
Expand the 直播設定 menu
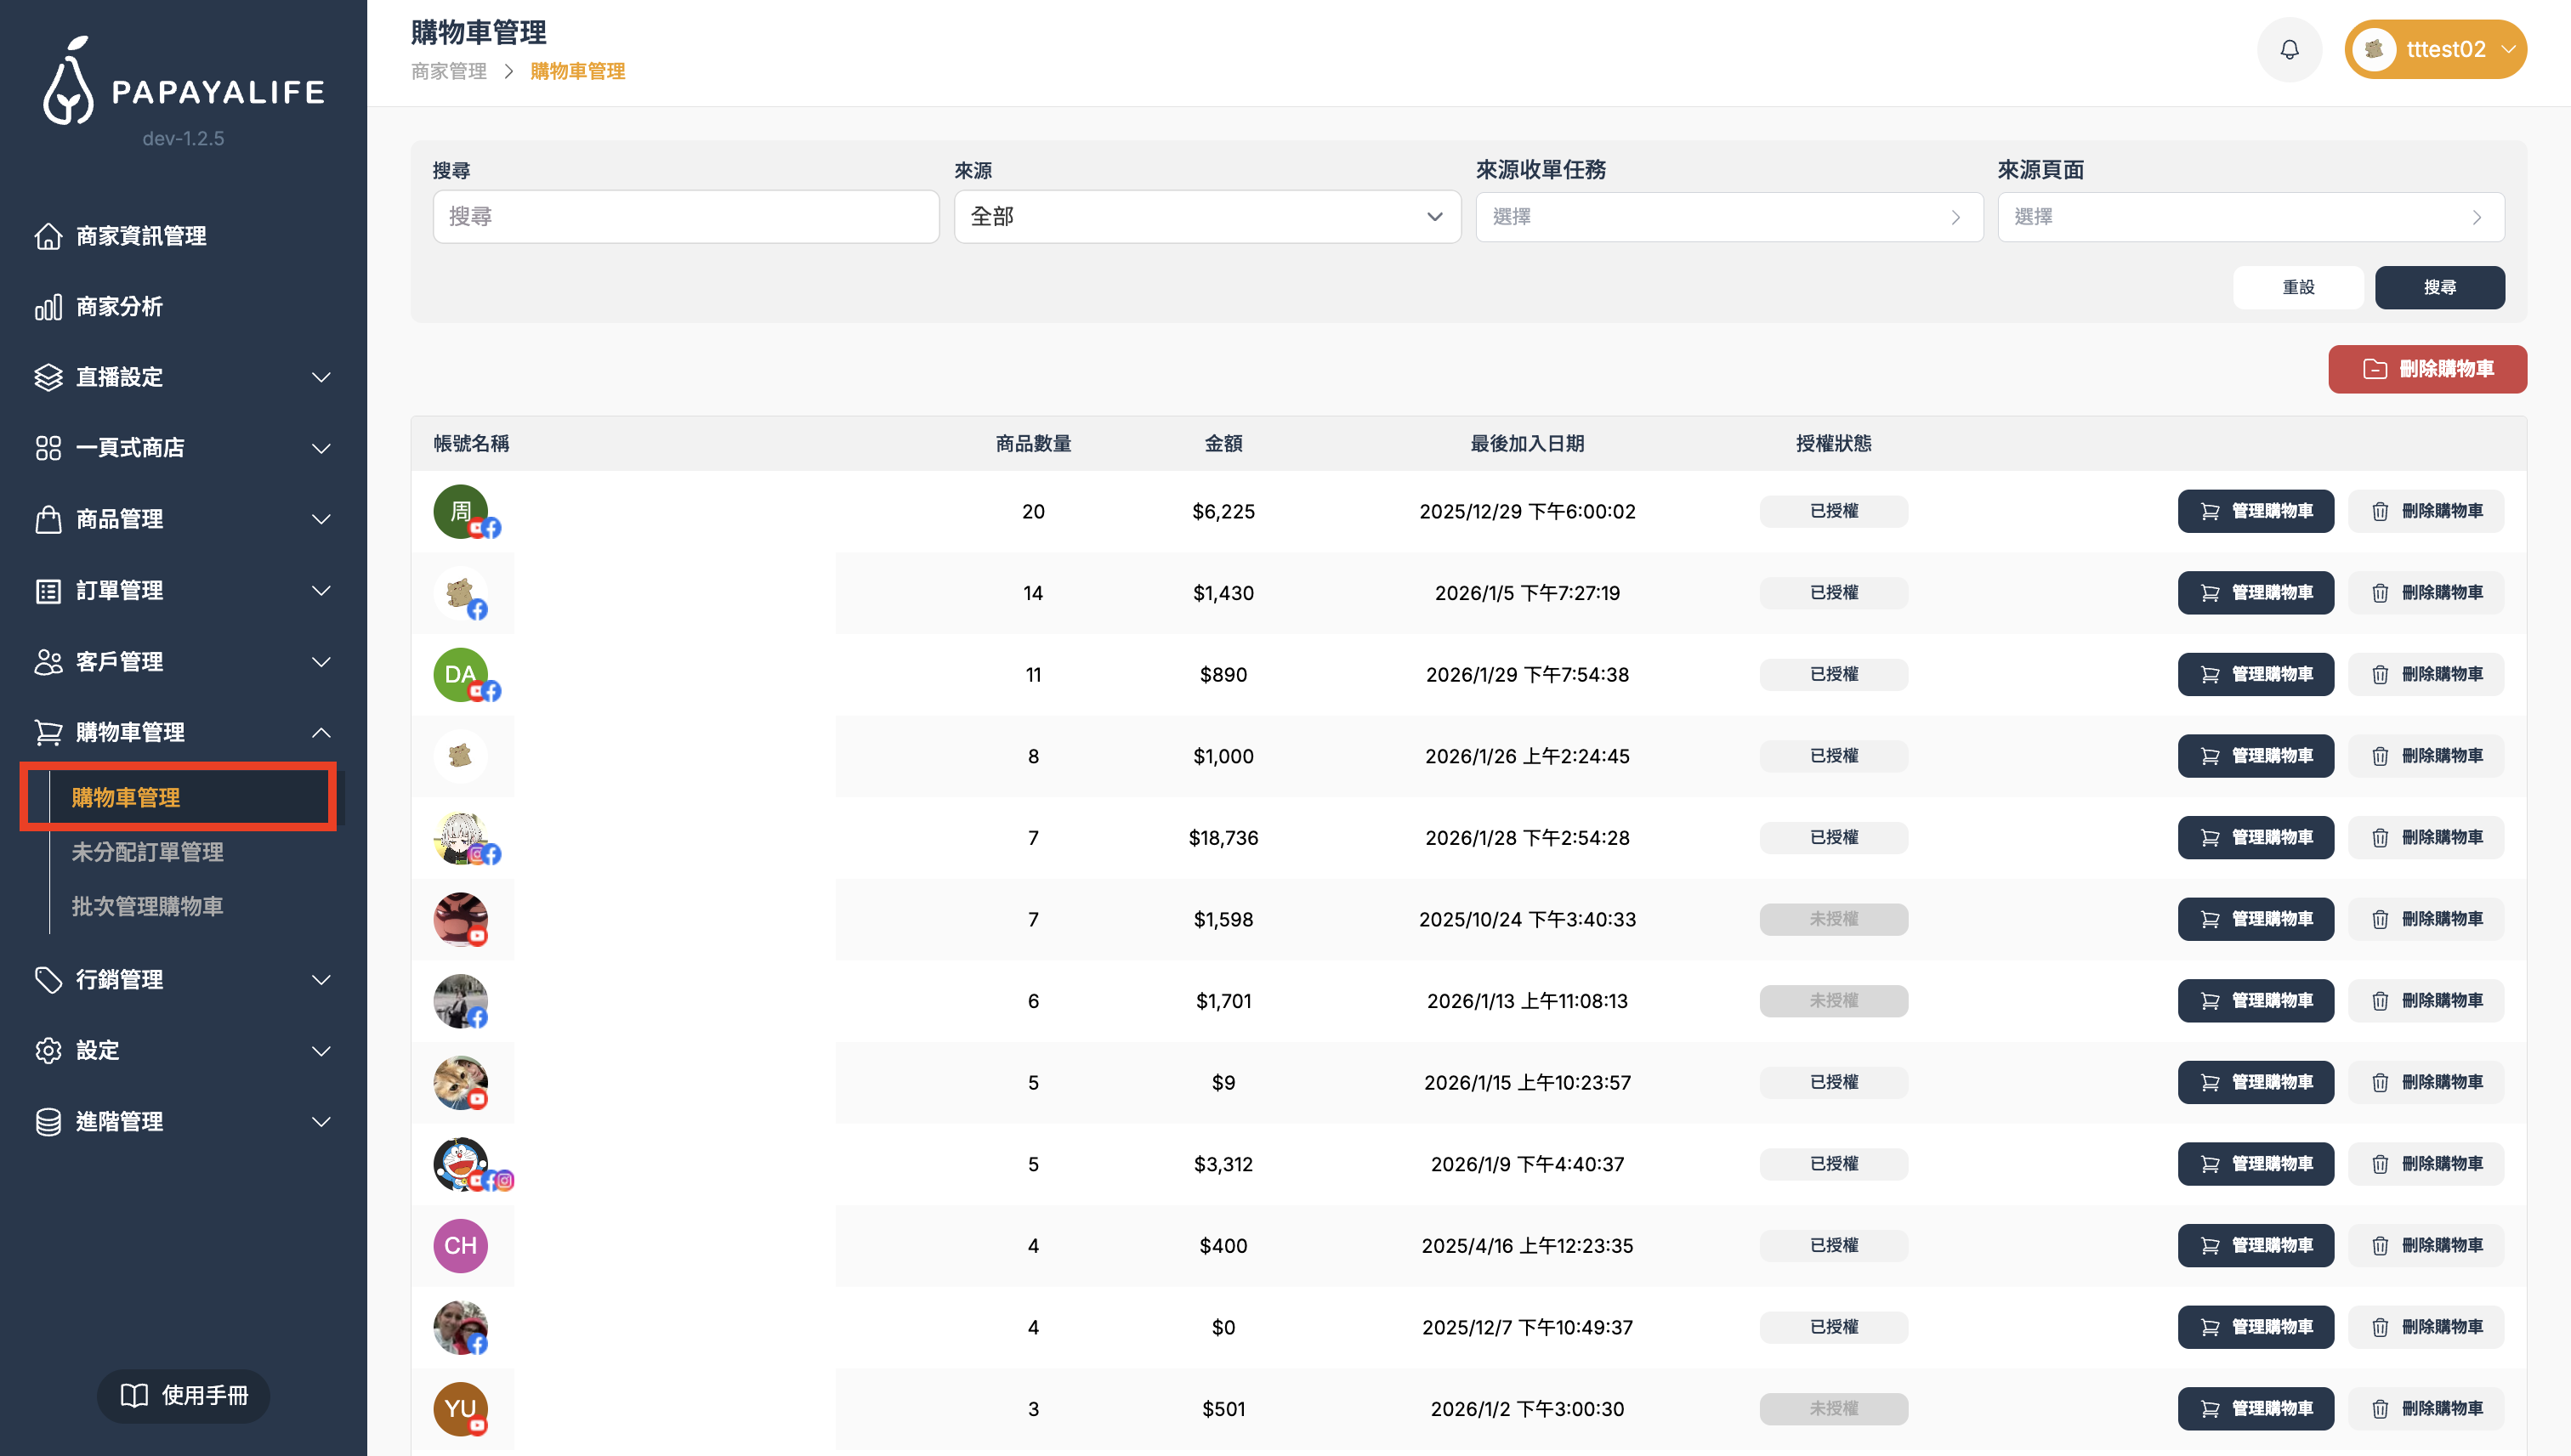click(x=320, y=377)
